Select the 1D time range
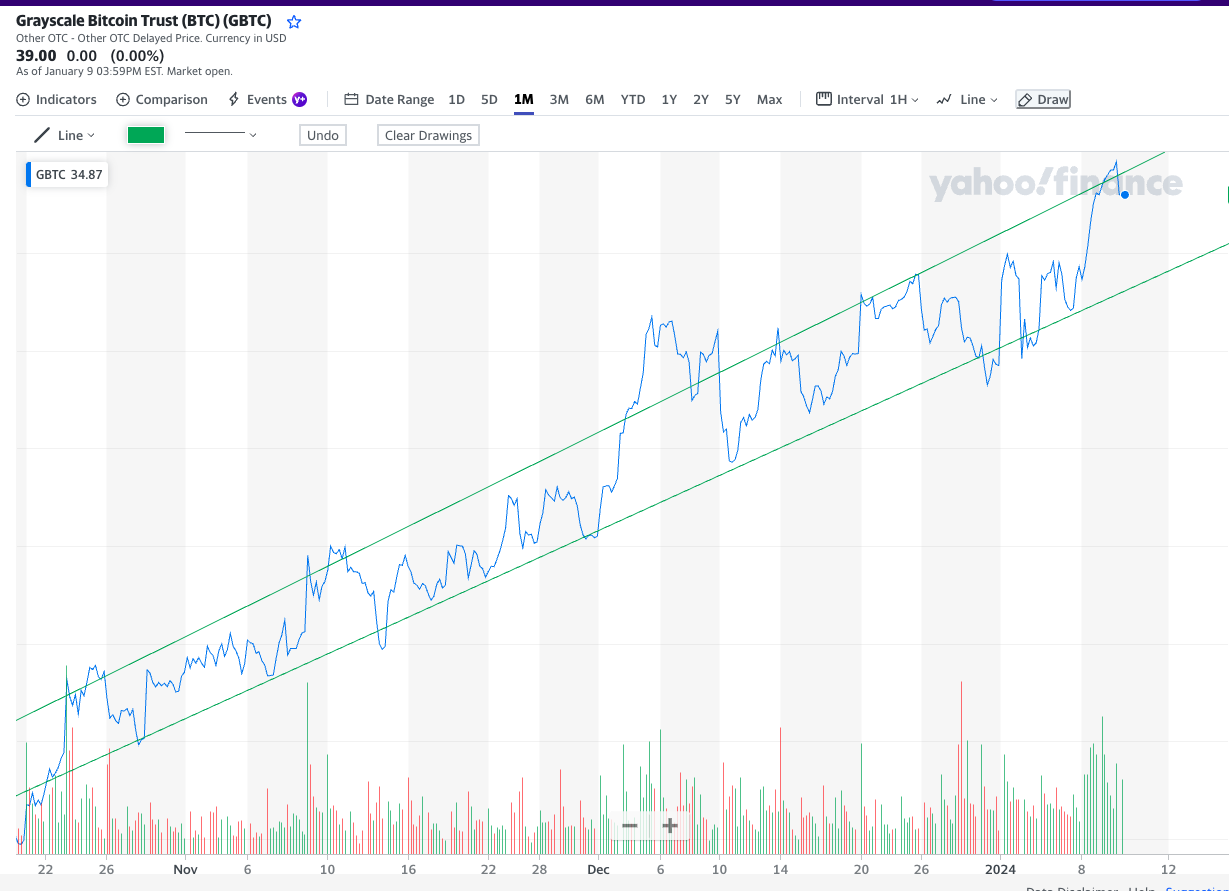This screenshot has width=1229, height=891. 456,99
